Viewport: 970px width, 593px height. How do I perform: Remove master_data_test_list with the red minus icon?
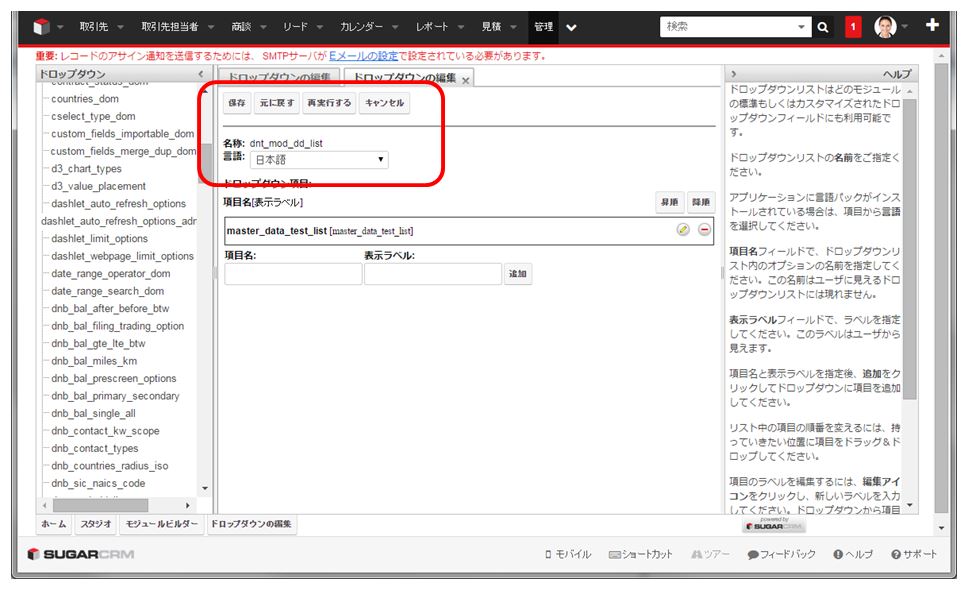pyautogui.click(x=704, y=230)
